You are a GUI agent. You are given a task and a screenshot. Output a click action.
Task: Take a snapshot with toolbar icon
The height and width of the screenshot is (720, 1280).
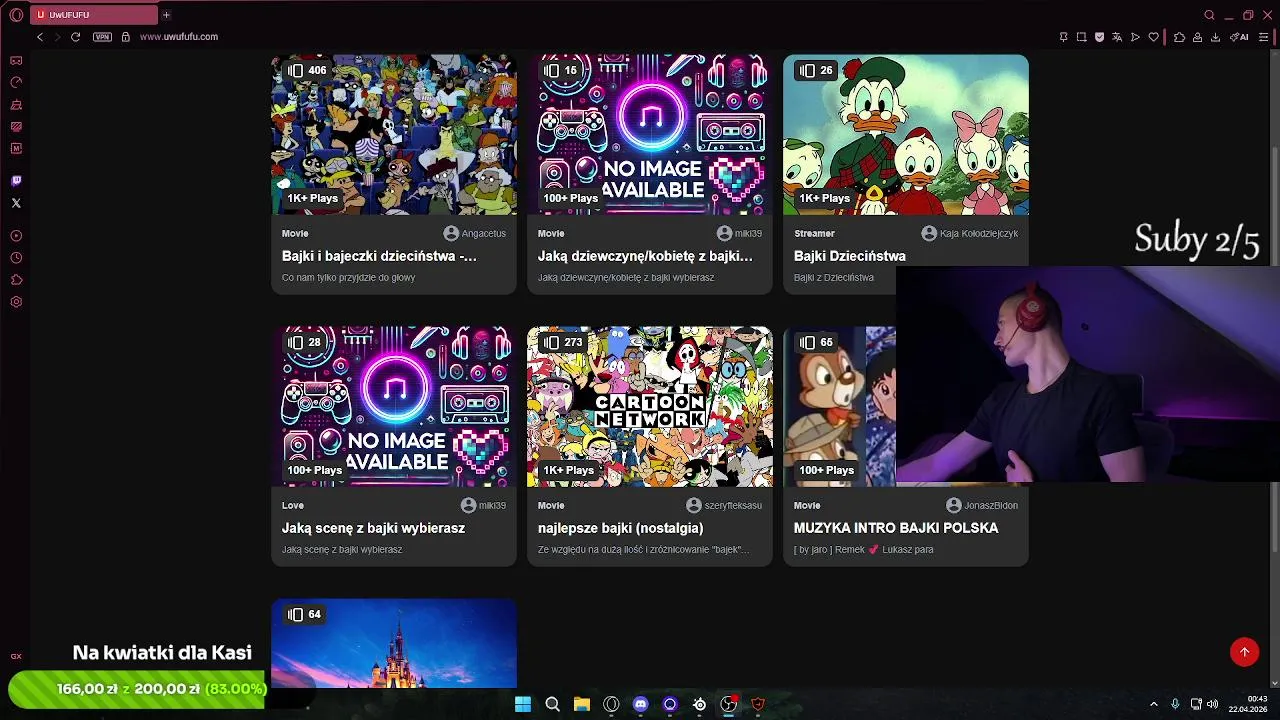point(1081,37)
